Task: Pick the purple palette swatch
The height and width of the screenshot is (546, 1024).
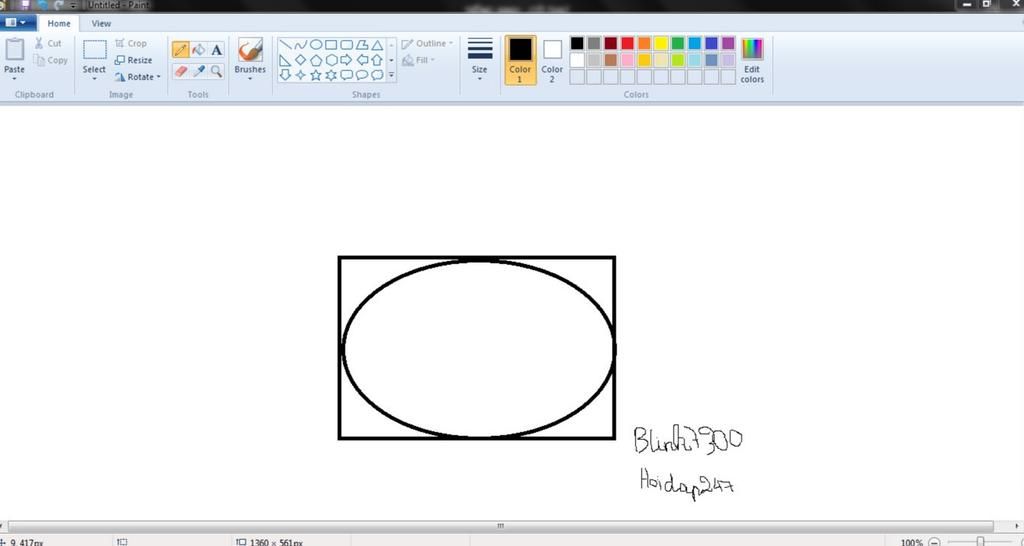Action: point(728,43)
